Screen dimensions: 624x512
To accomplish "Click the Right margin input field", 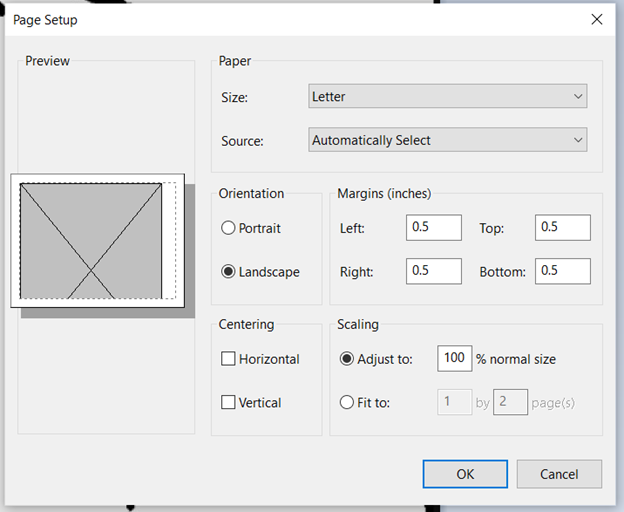I will click(x=434, y=271).
